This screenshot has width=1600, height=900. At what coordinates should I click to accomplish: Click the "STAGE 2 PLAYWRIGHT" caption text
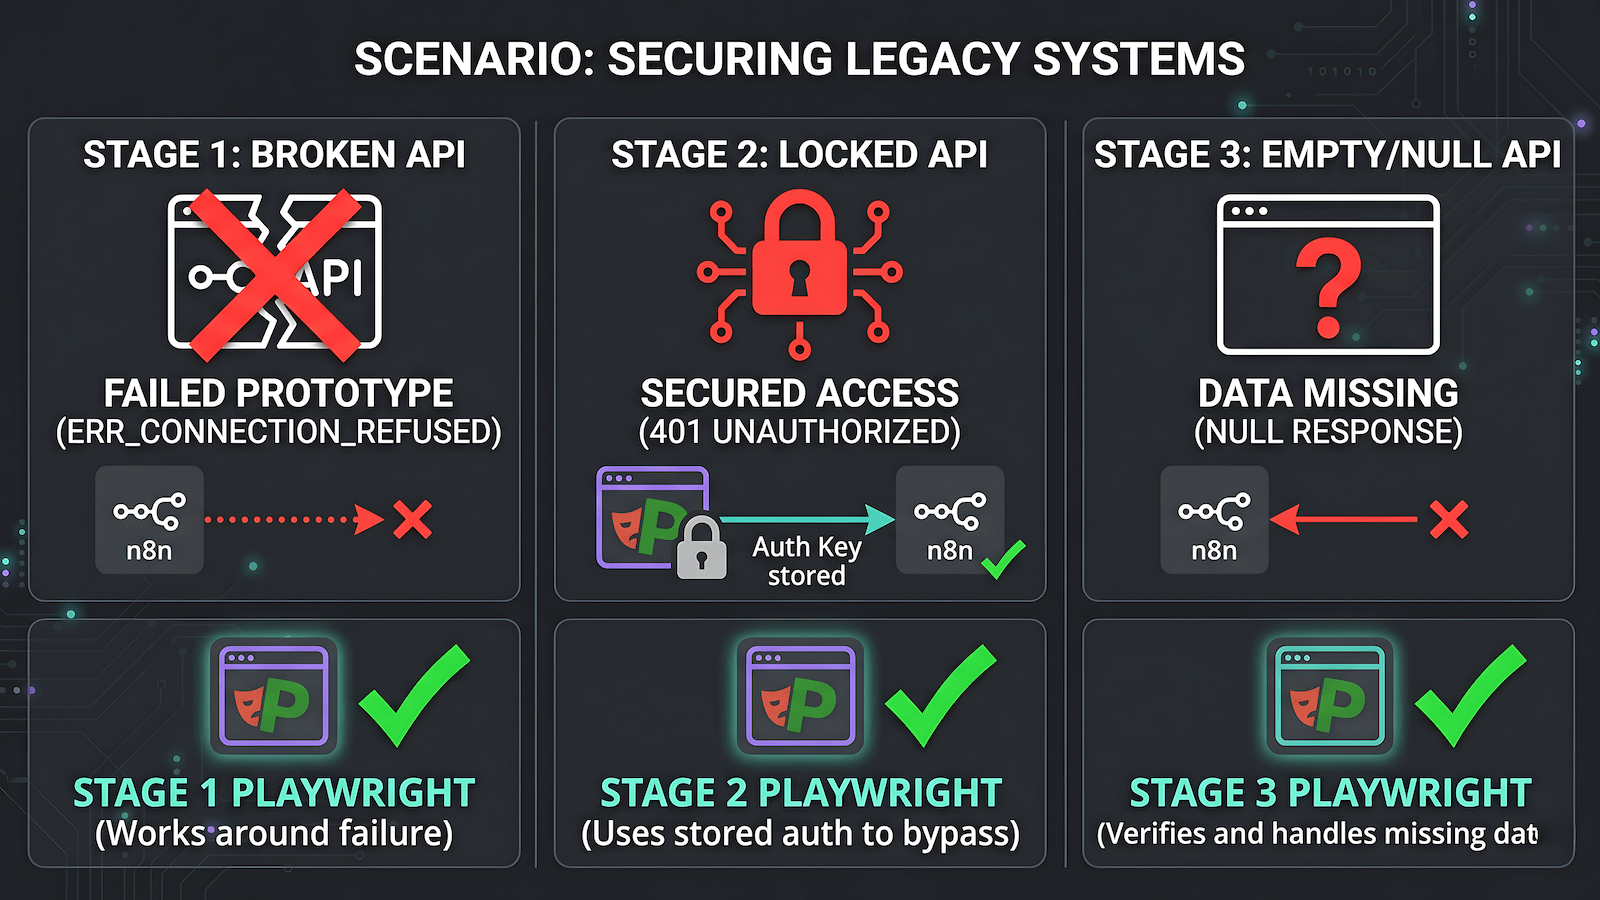tap(800, 793)
